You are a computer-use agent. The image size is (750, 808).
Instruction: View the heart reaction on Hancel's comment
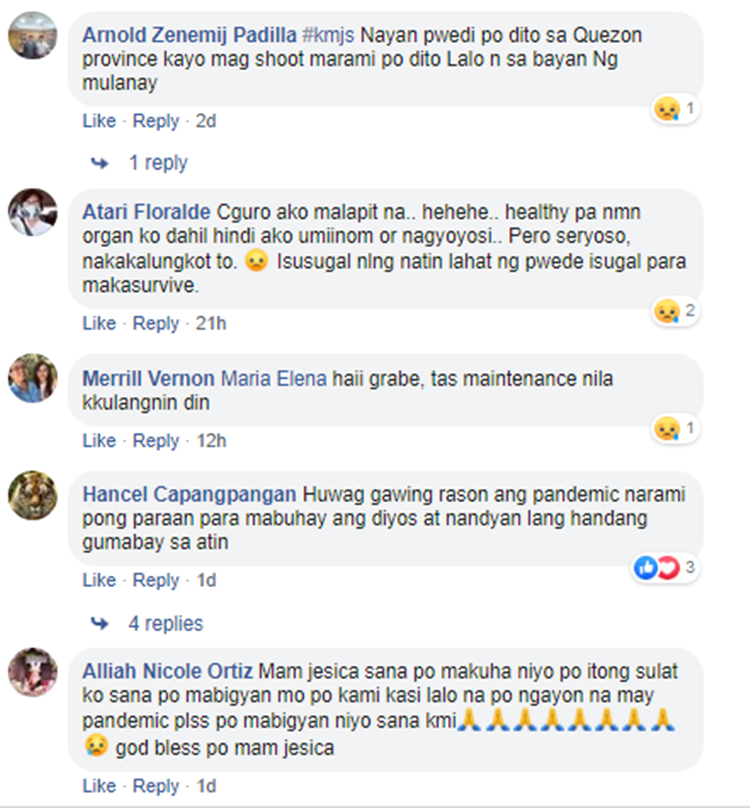point(669,568)
